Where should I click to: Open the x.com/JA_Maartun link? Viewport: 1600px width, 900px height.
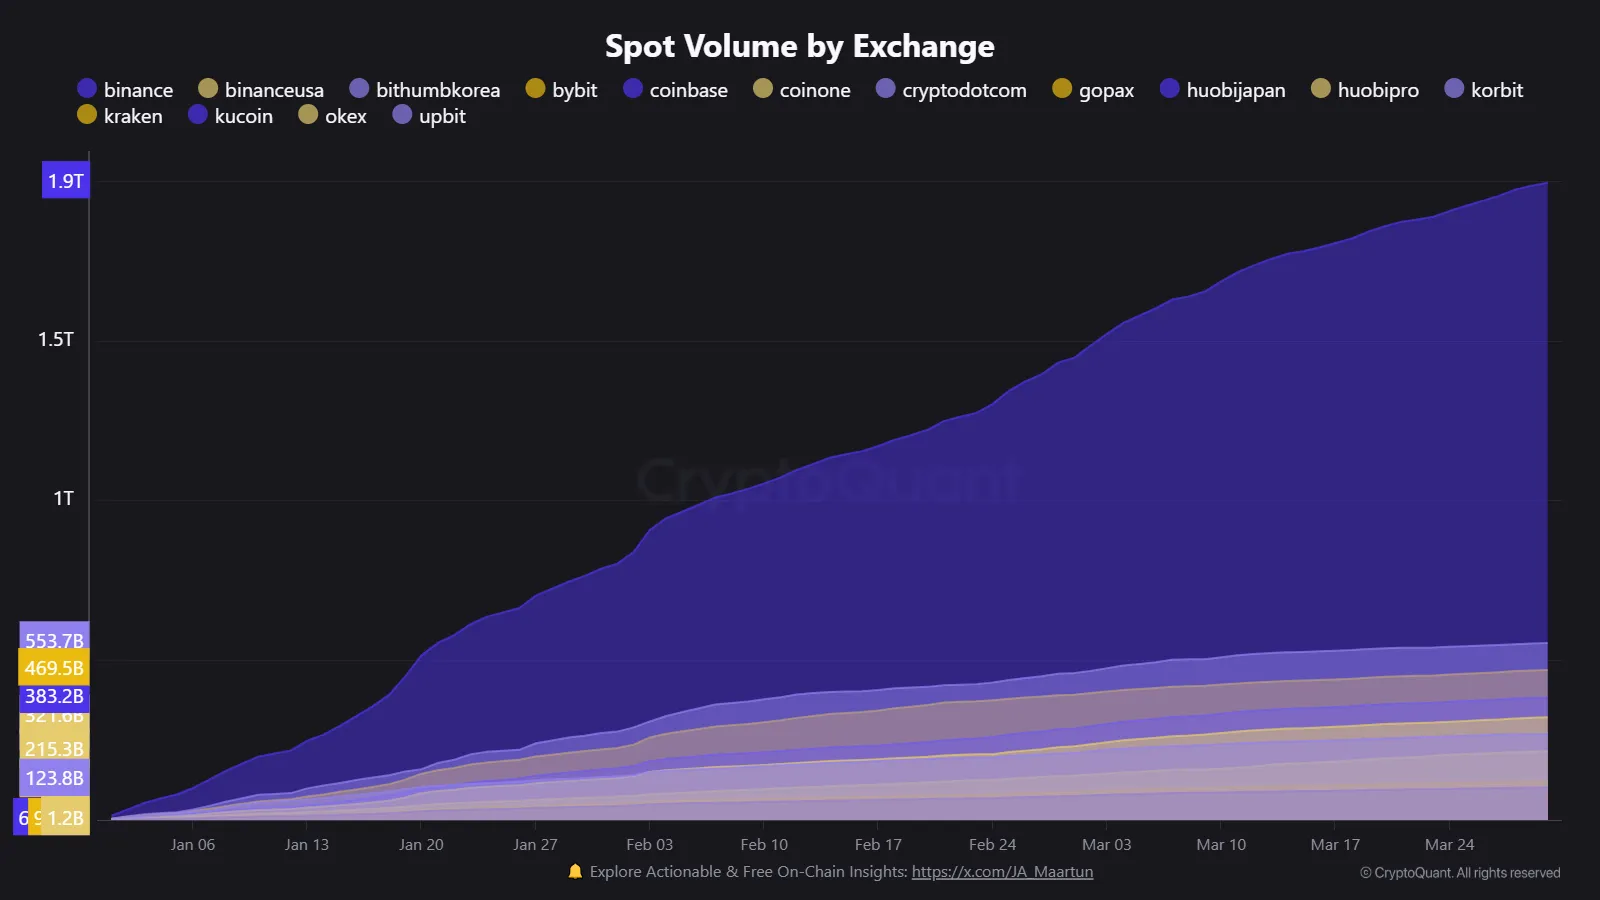click(x=1001, y=871)
